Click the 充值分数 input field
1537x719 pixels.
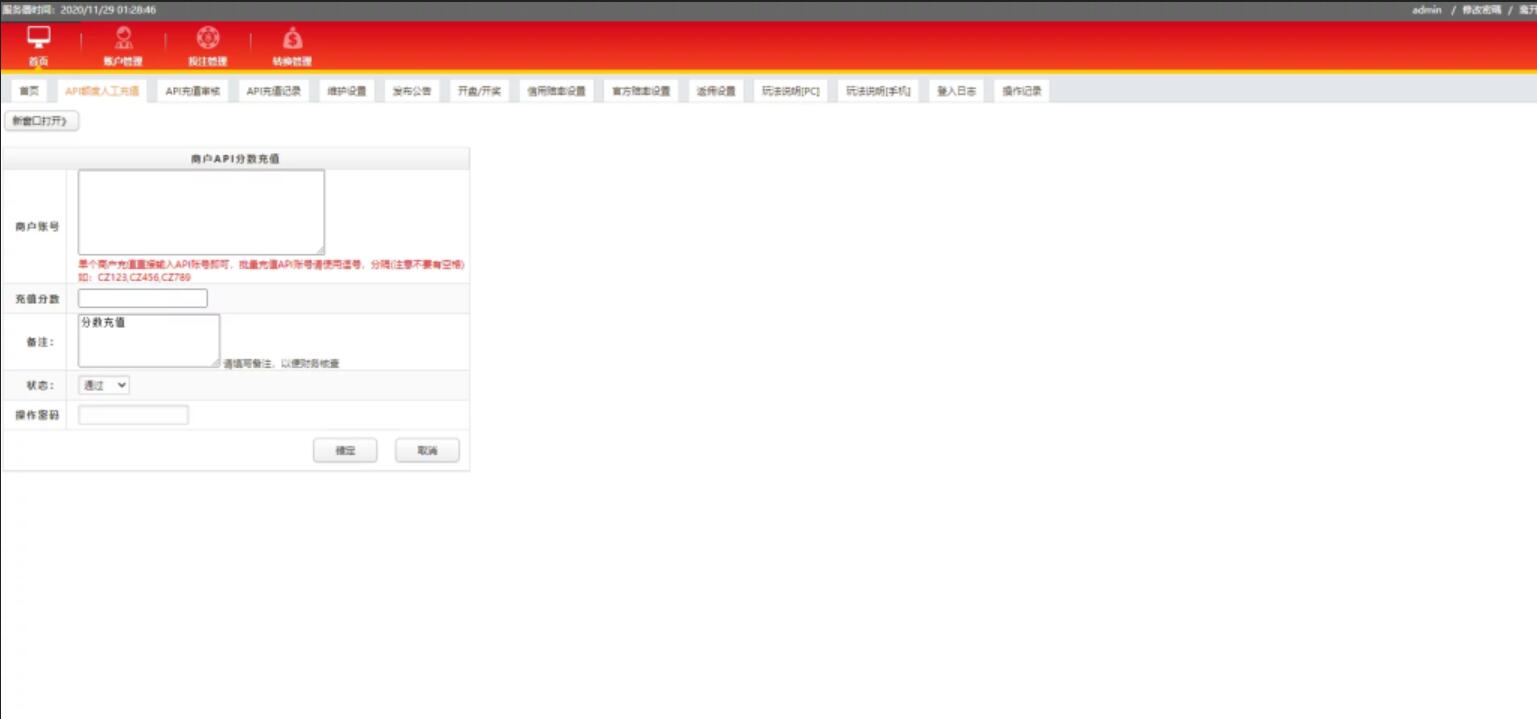coord(143,298)
